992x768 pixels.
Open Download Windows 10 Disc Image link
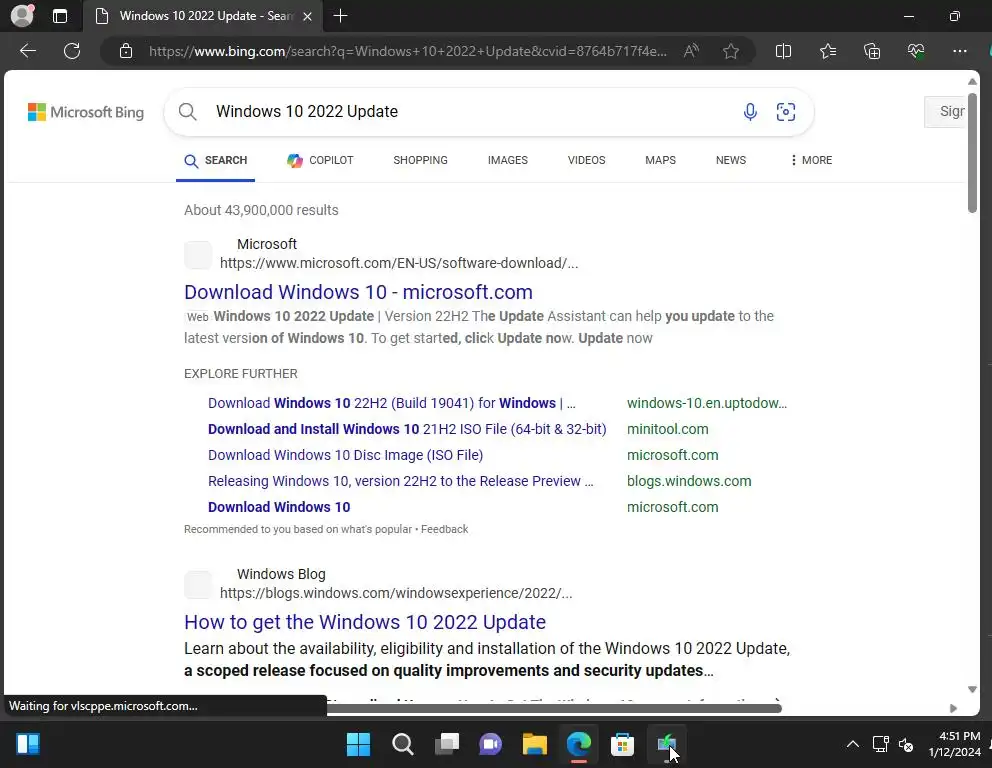[345, 455]
